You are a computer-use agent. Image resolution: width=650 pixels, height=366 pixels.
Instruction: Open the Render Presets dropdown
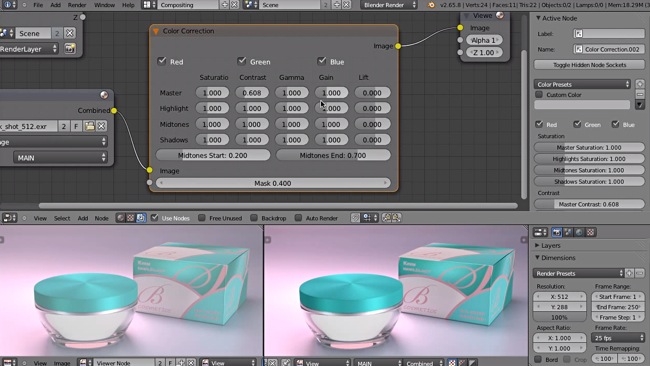click(578, 273)
